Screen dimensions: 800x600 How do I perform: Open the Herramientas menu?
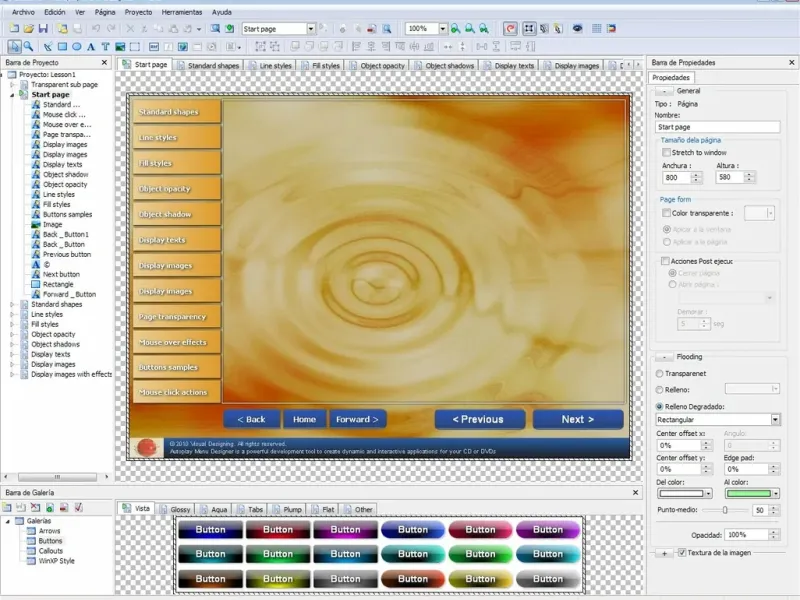[x=181, y=11]
